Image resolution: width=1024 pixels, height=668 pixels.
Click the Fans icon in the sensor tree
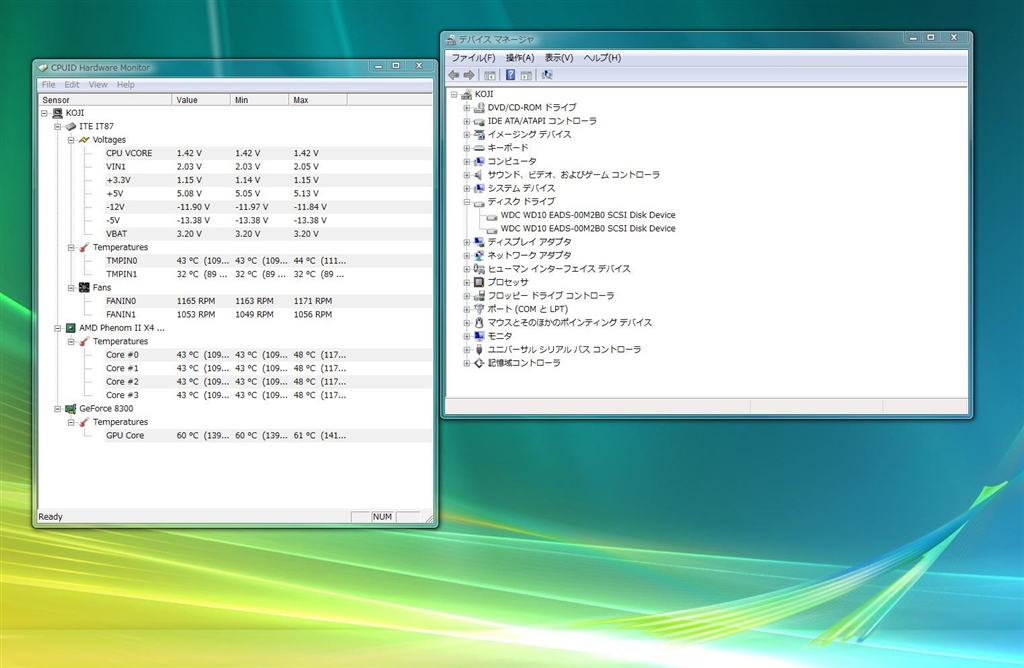pos(84,287)
